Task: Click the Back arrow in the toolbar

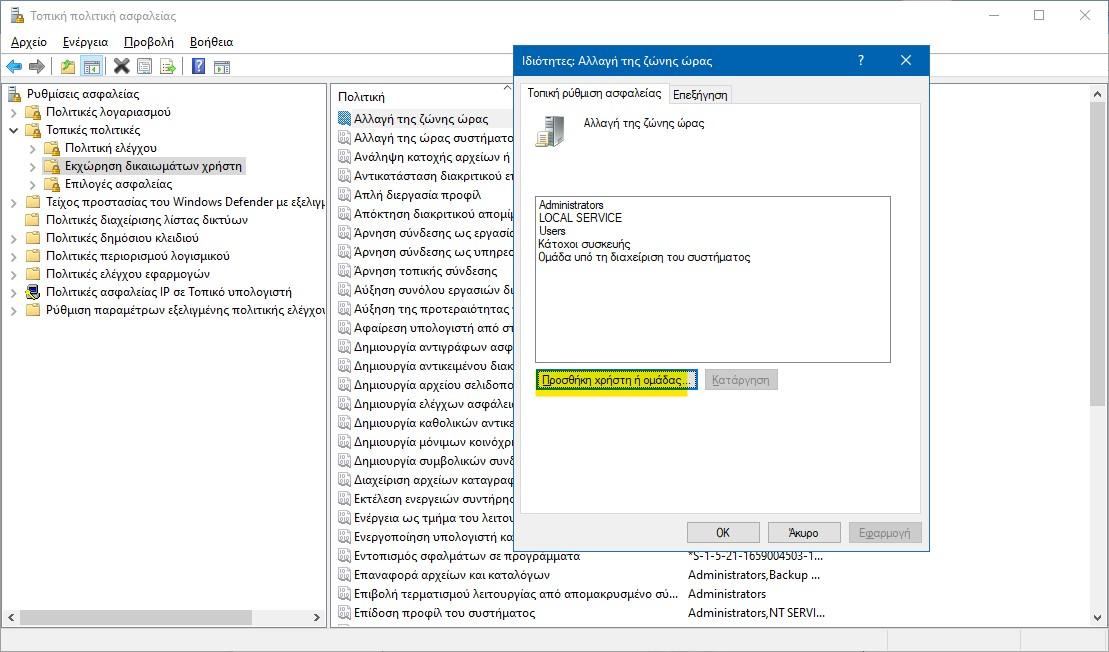Action: point(14,66)
